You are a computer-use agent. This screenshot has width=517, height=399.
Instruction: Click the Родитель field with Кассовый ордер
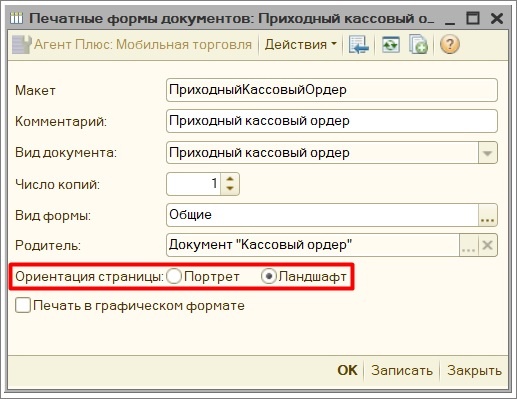313,246
